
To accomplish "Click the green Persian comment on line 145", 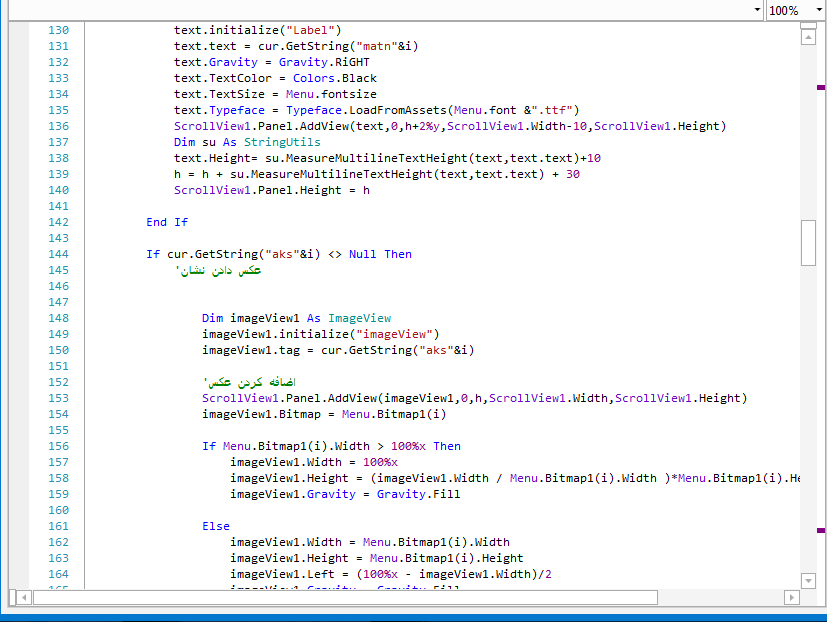I will [218, 270].
